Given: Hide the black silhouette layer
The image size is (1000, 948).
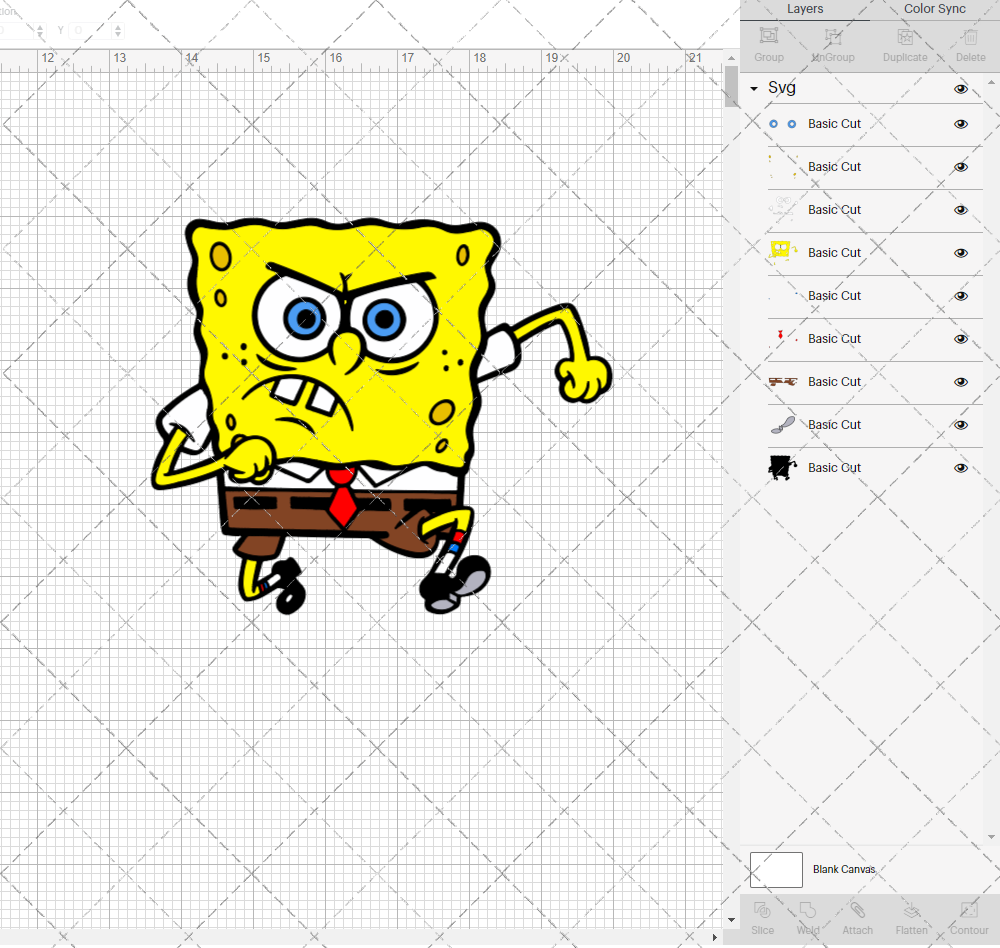Looking at the screenshot, I should tap(960, 468).
